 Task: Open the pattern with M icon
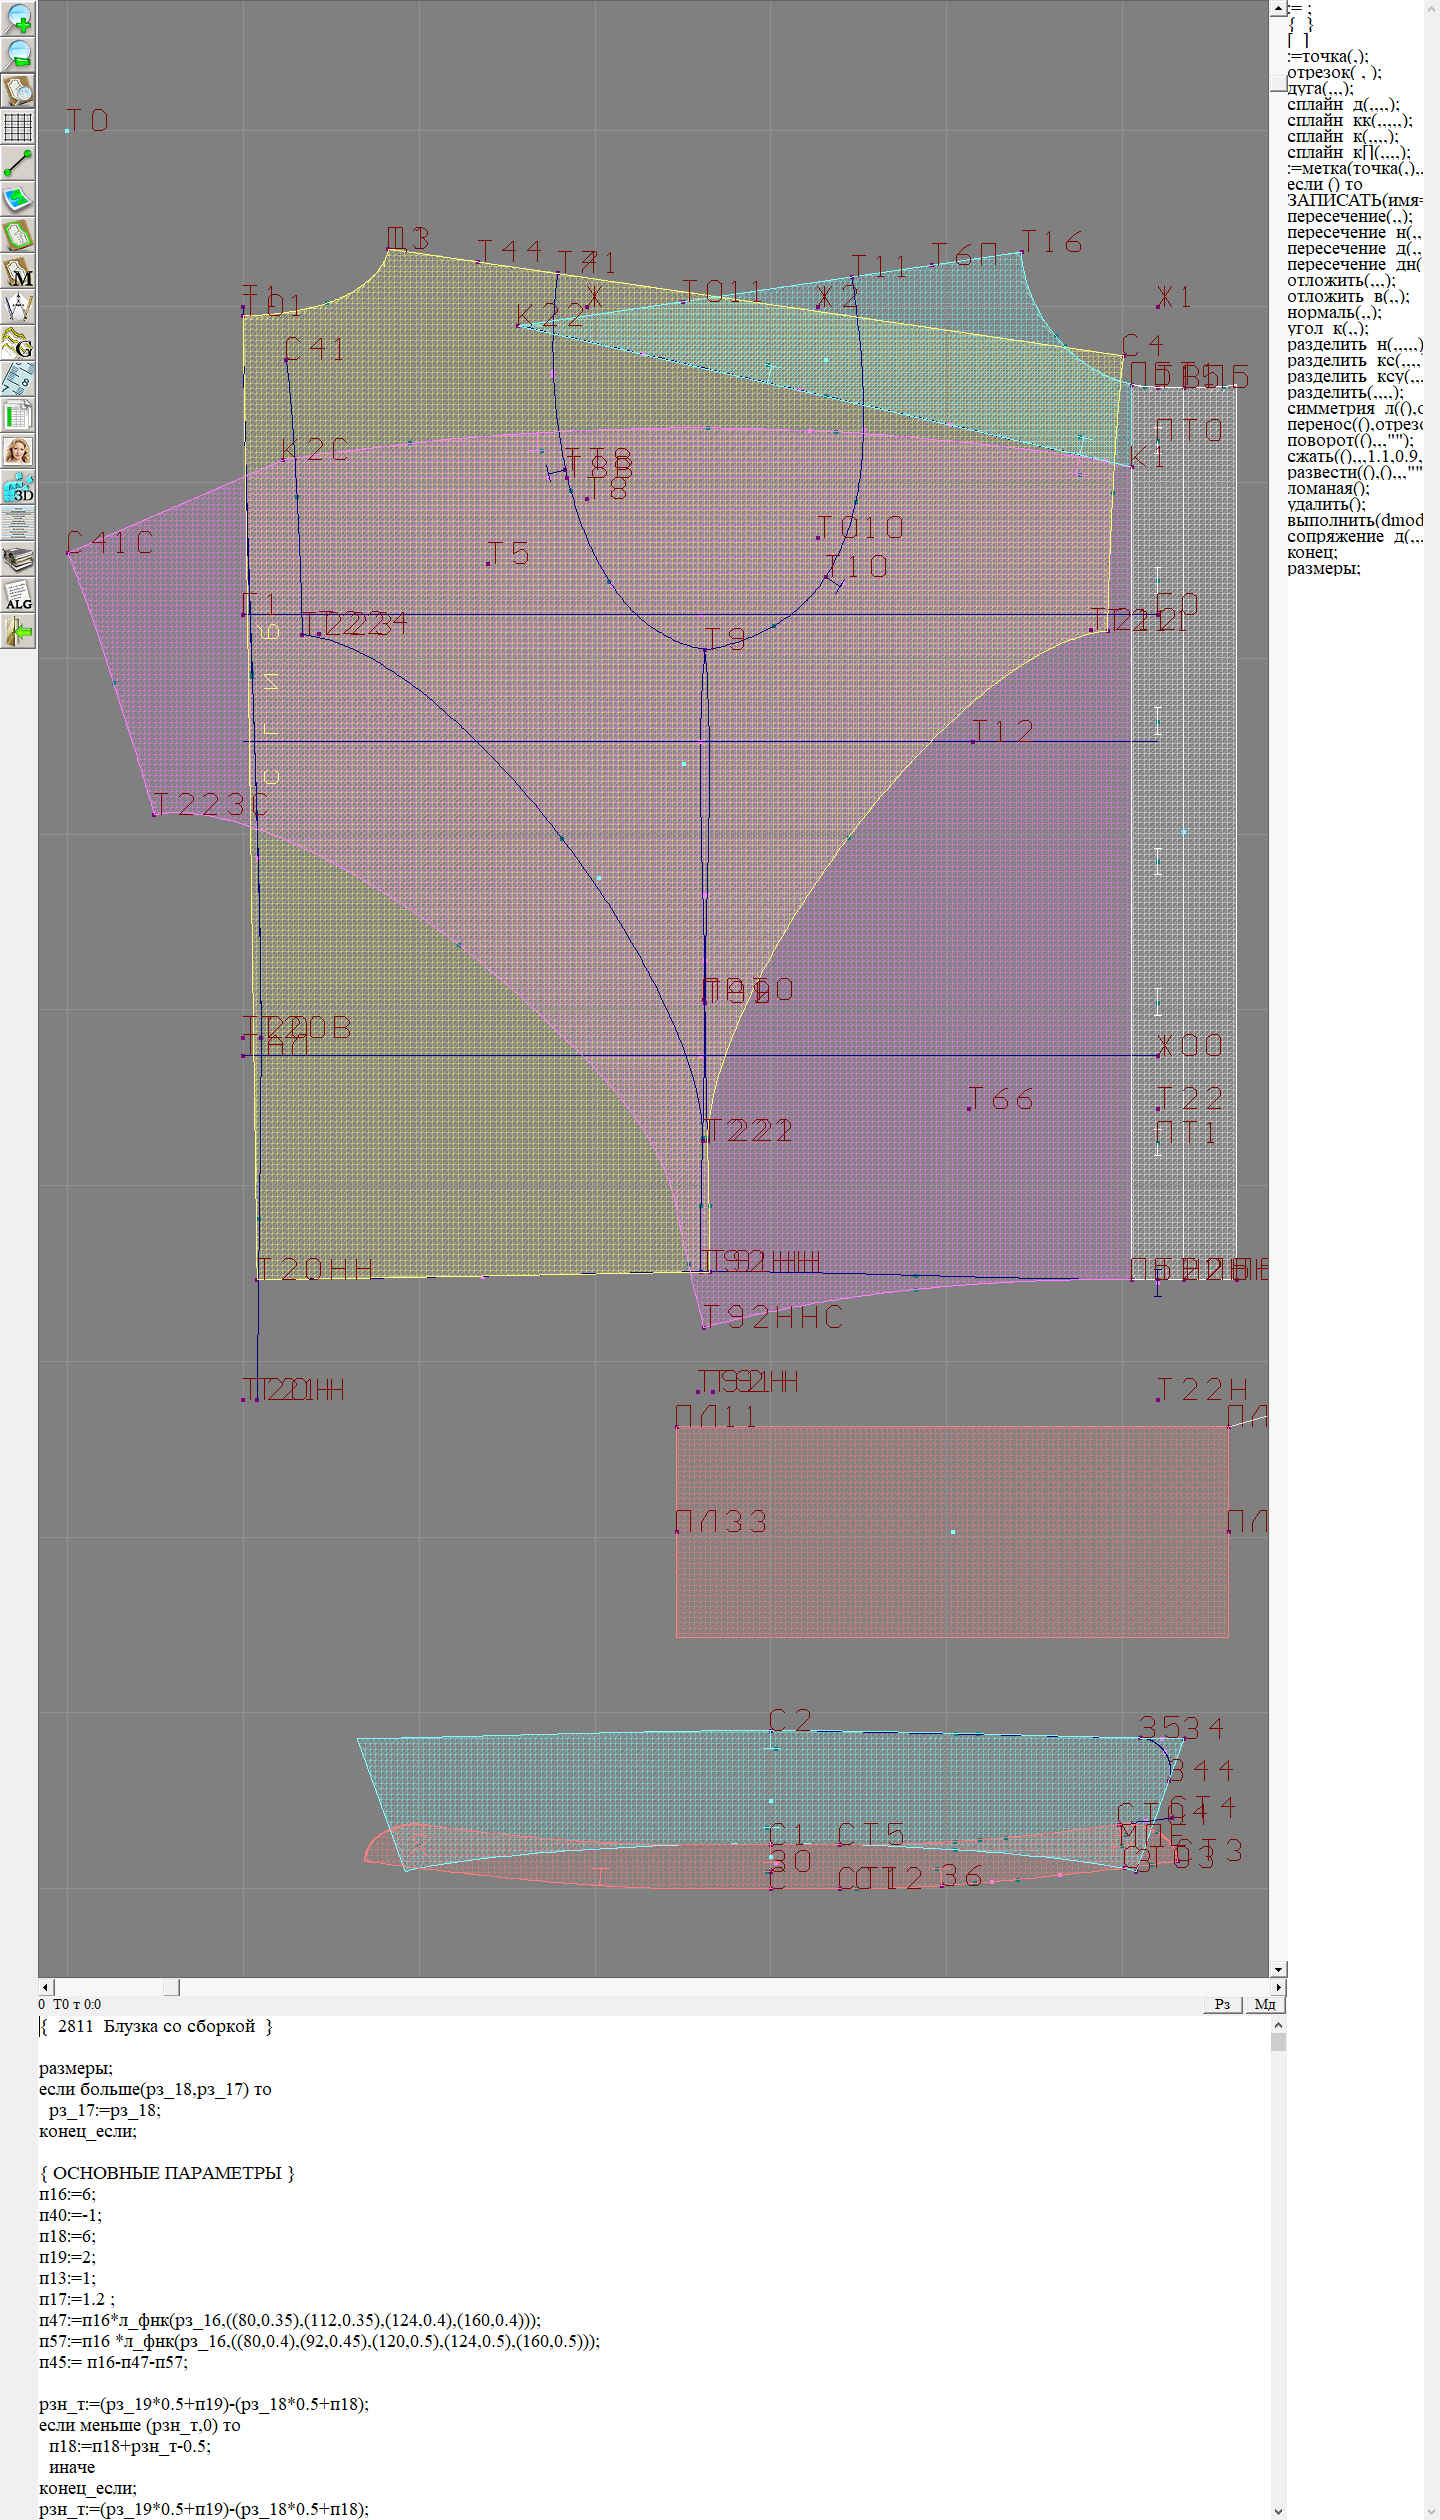pos(18,271)
